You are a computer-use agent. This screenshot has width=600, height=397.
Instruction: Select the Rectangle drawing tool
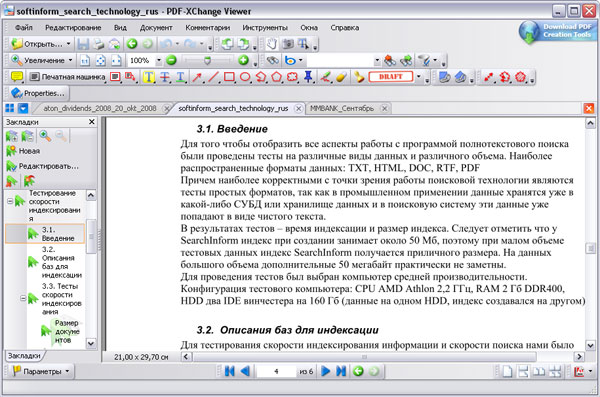229,77
